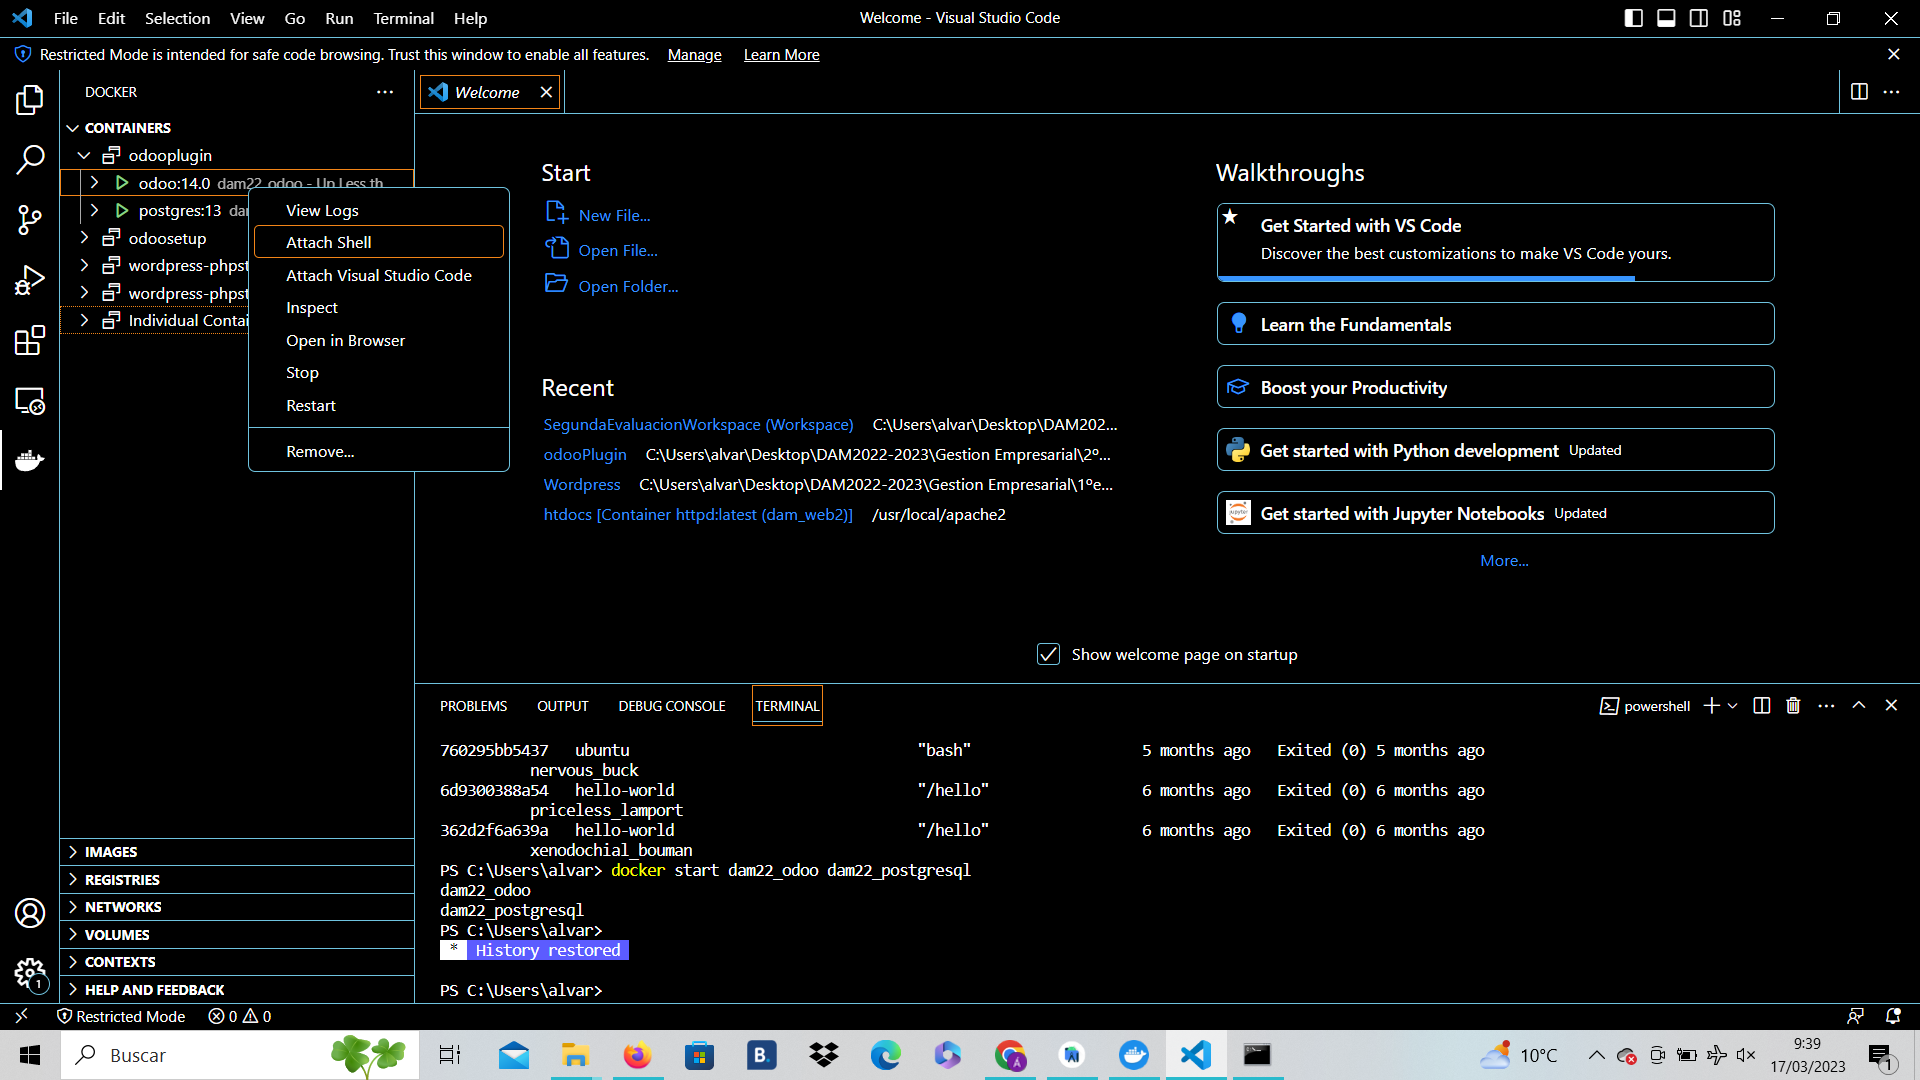Open the Docker extension panel icon
The image size is (1920, 1080).
coord(30,460)
